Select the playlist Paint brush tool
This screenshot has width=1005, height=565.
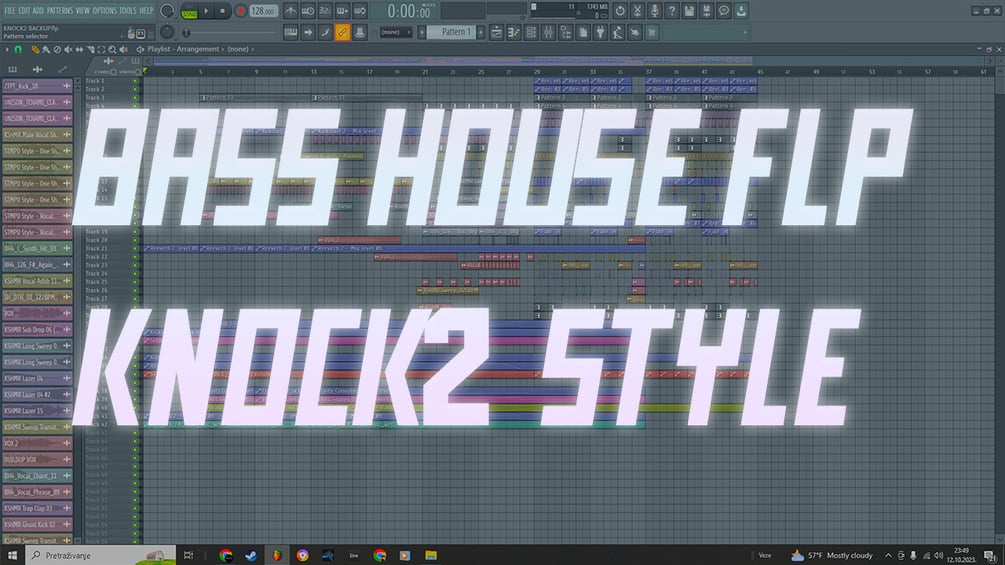point(46,49)
